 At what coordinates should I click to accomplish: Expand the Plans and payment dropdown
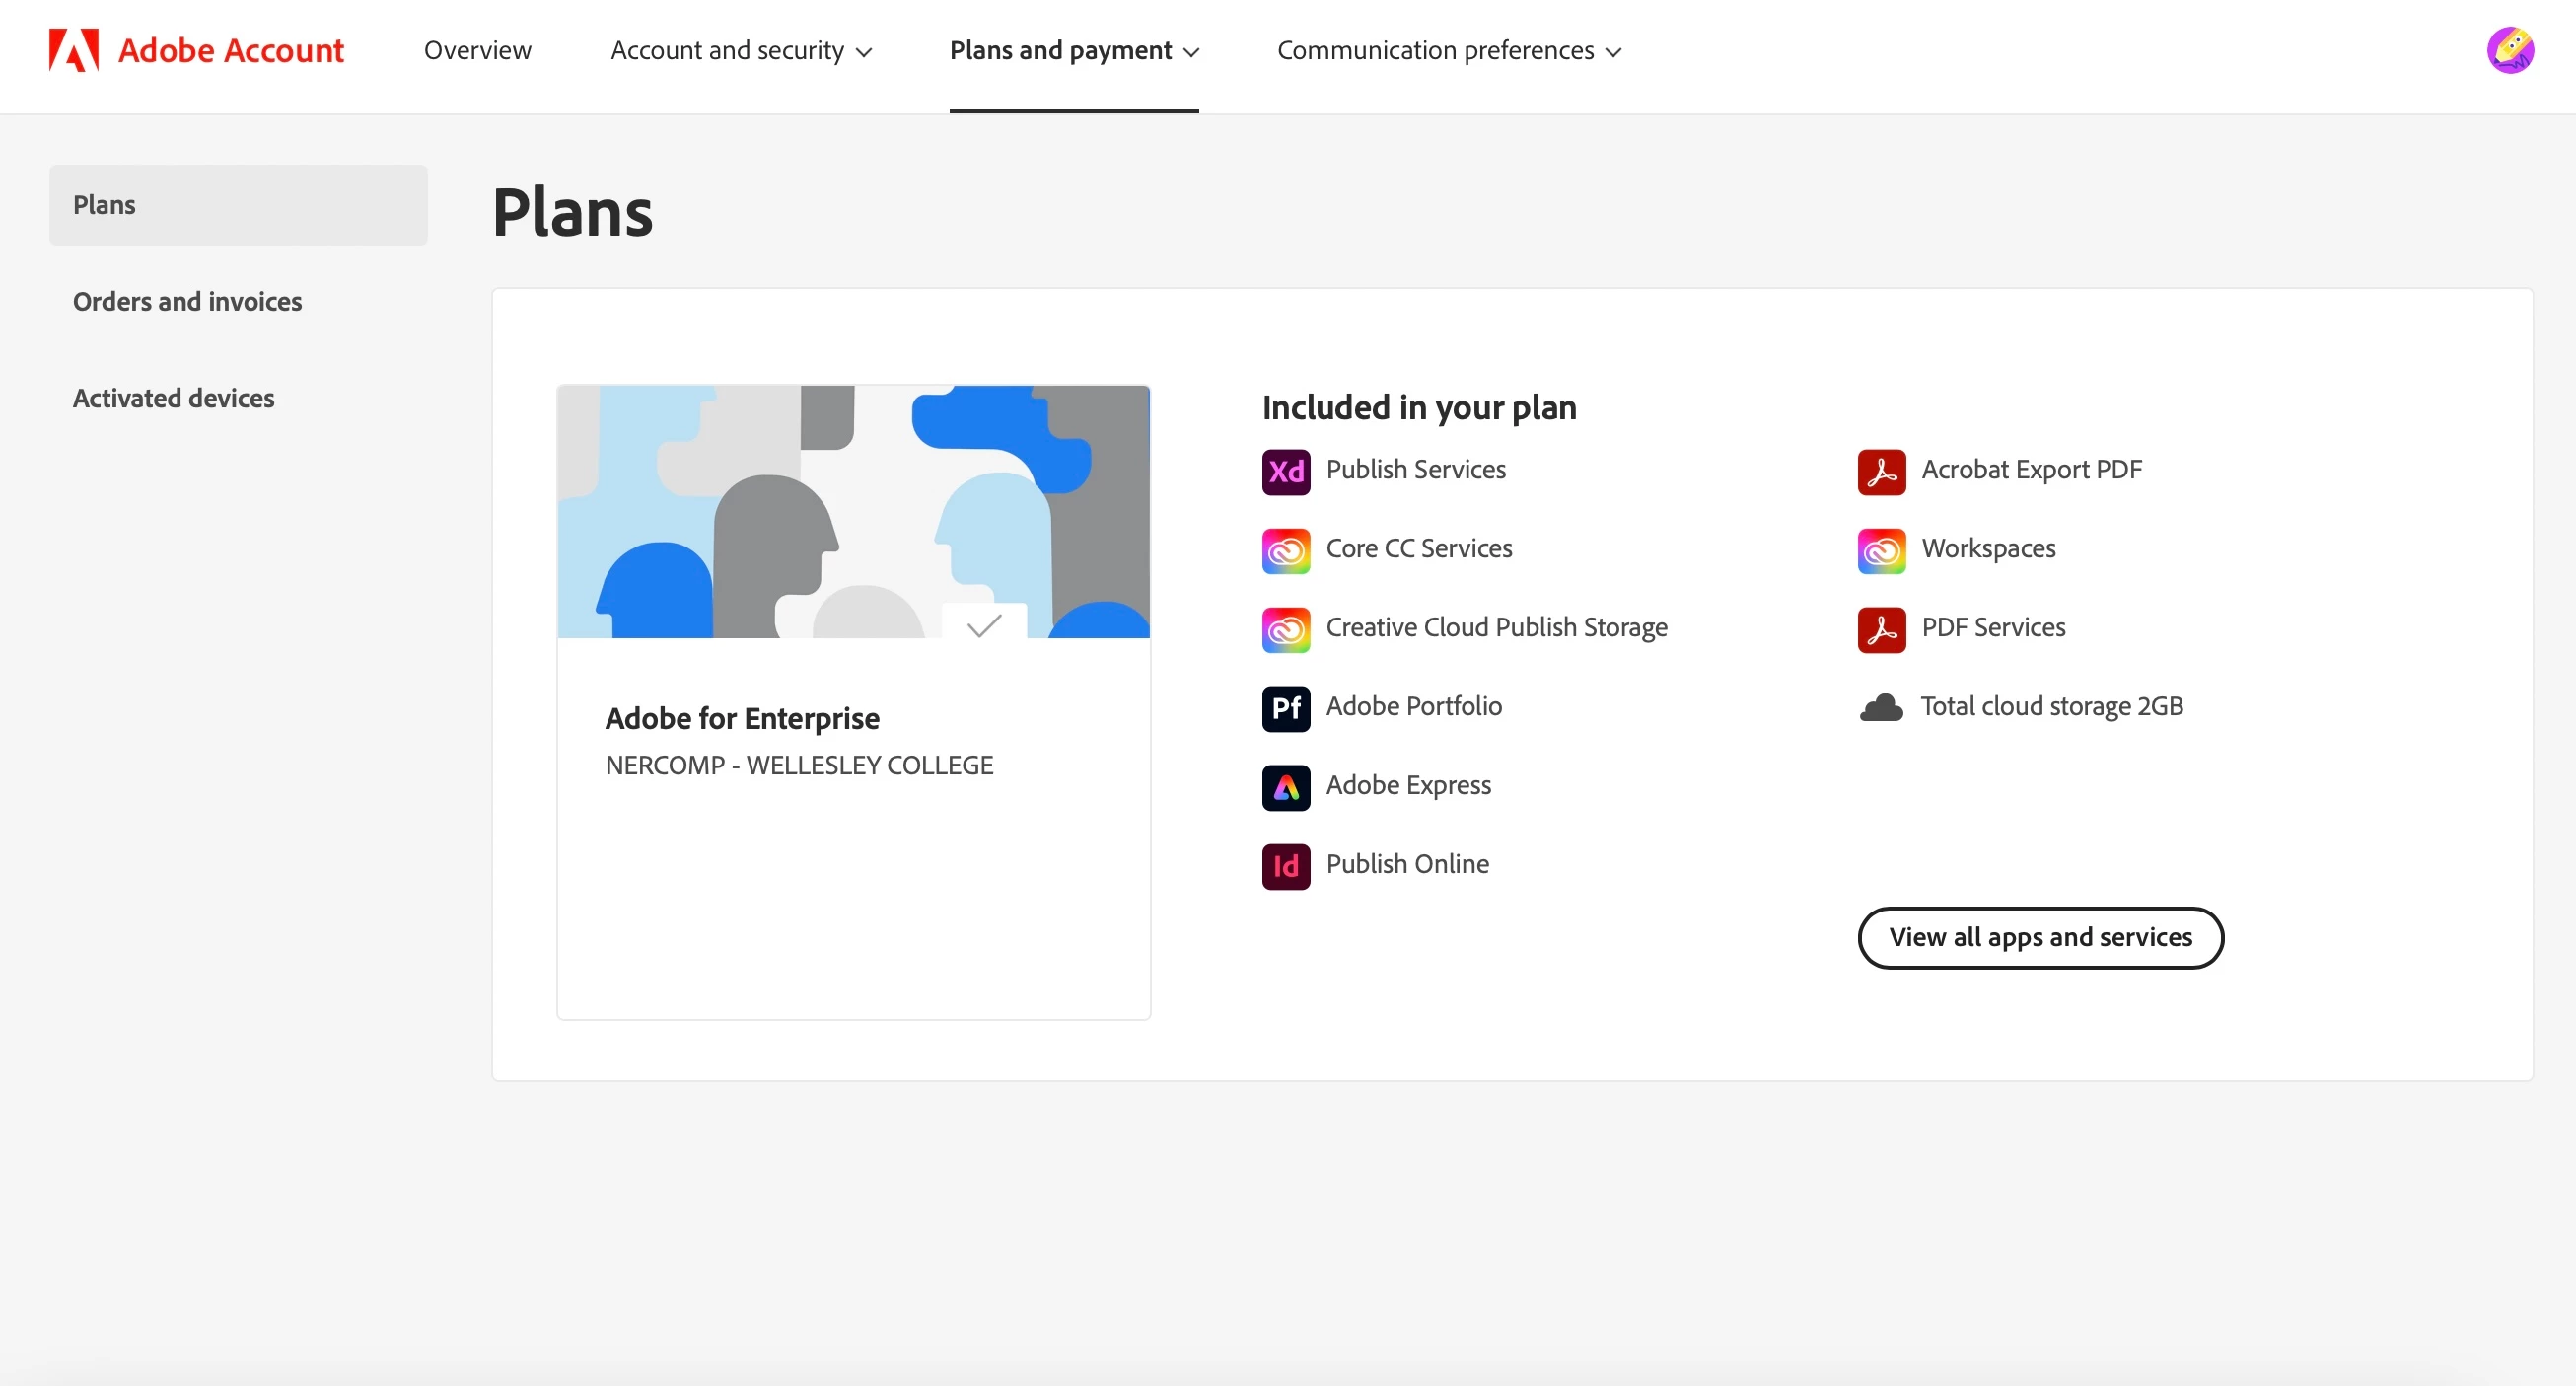click(1073, 51)
